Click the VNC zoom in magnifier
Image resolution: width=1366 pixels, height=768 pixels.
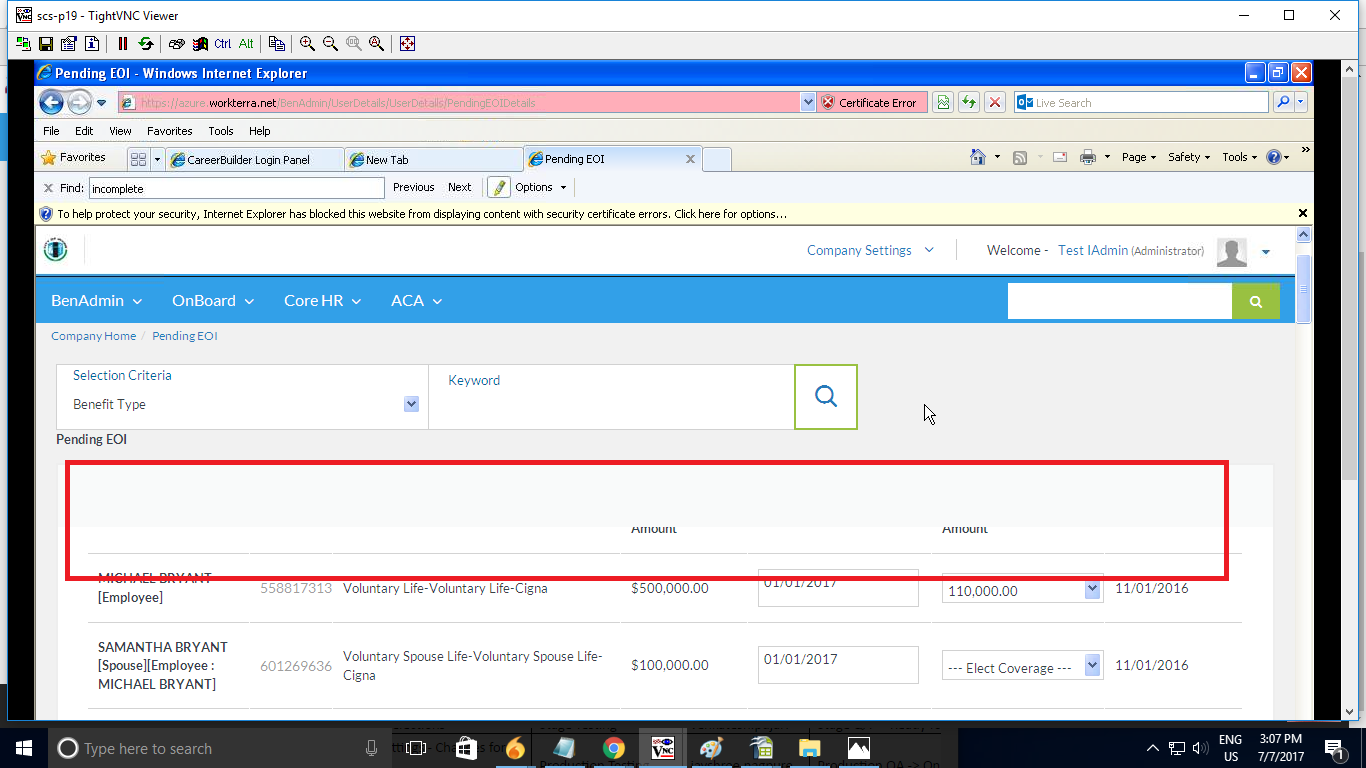click(x=307, y=44)
